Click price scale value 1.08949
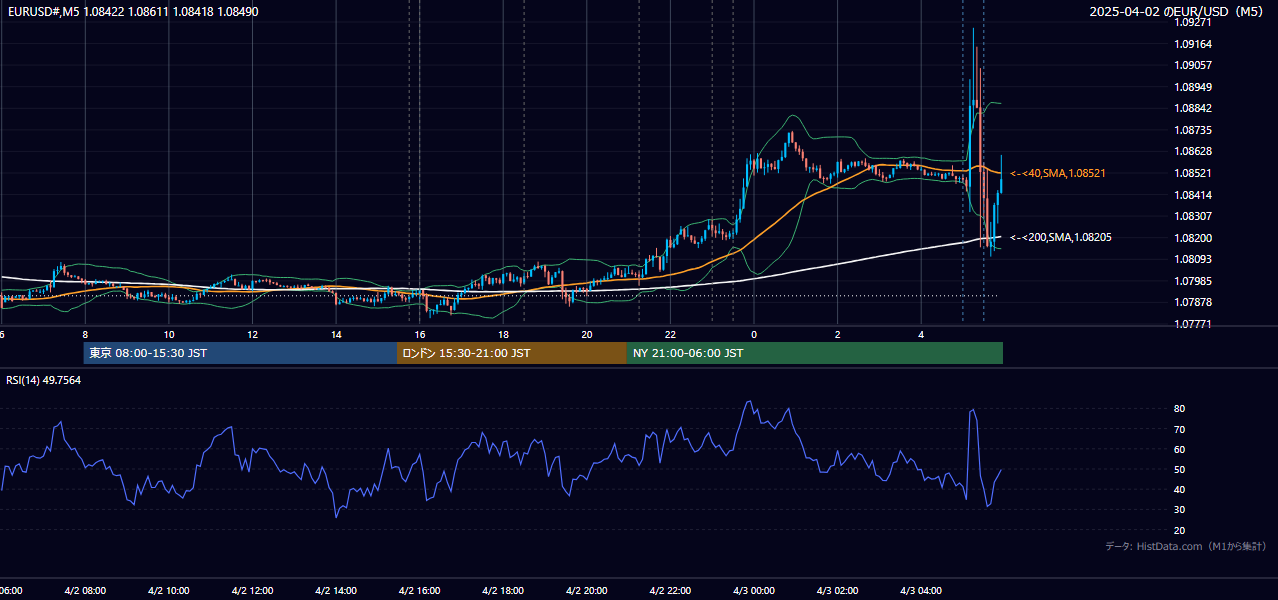This screenshot has height=600, width=1278. (1193, 87)
